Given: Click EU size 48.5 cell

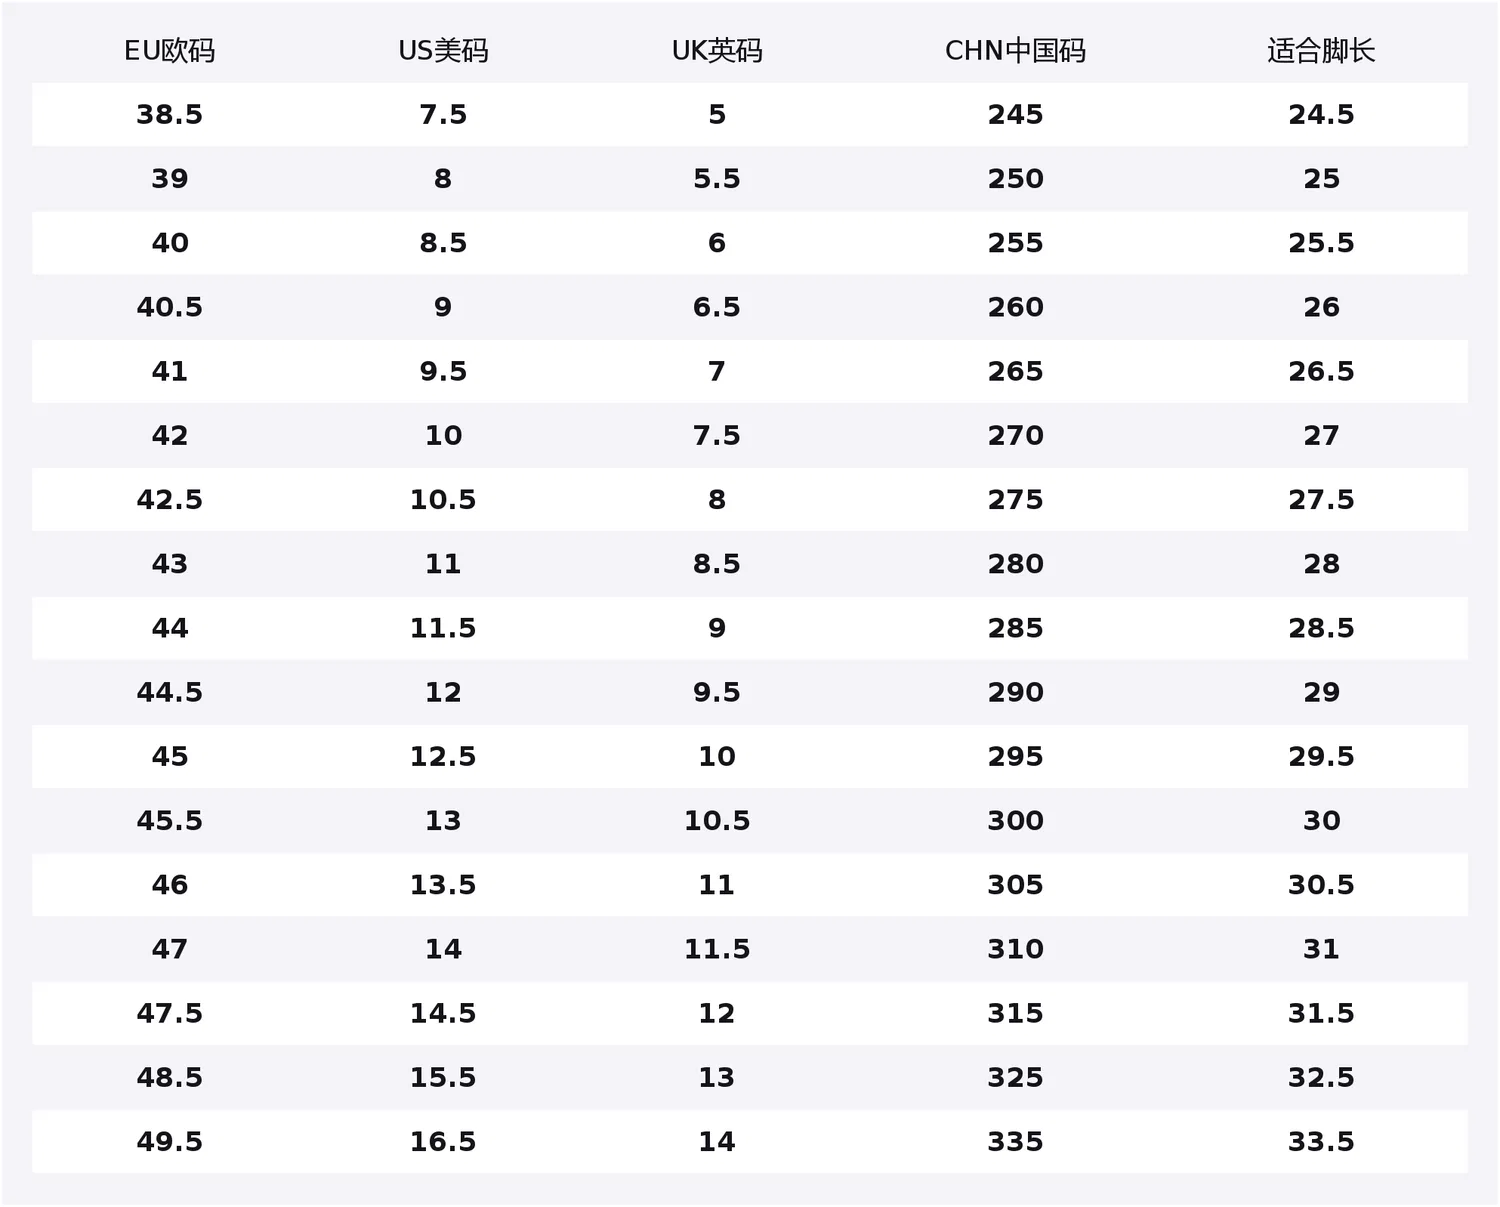Looking at the screenshot, I should tap(169, 1078).
